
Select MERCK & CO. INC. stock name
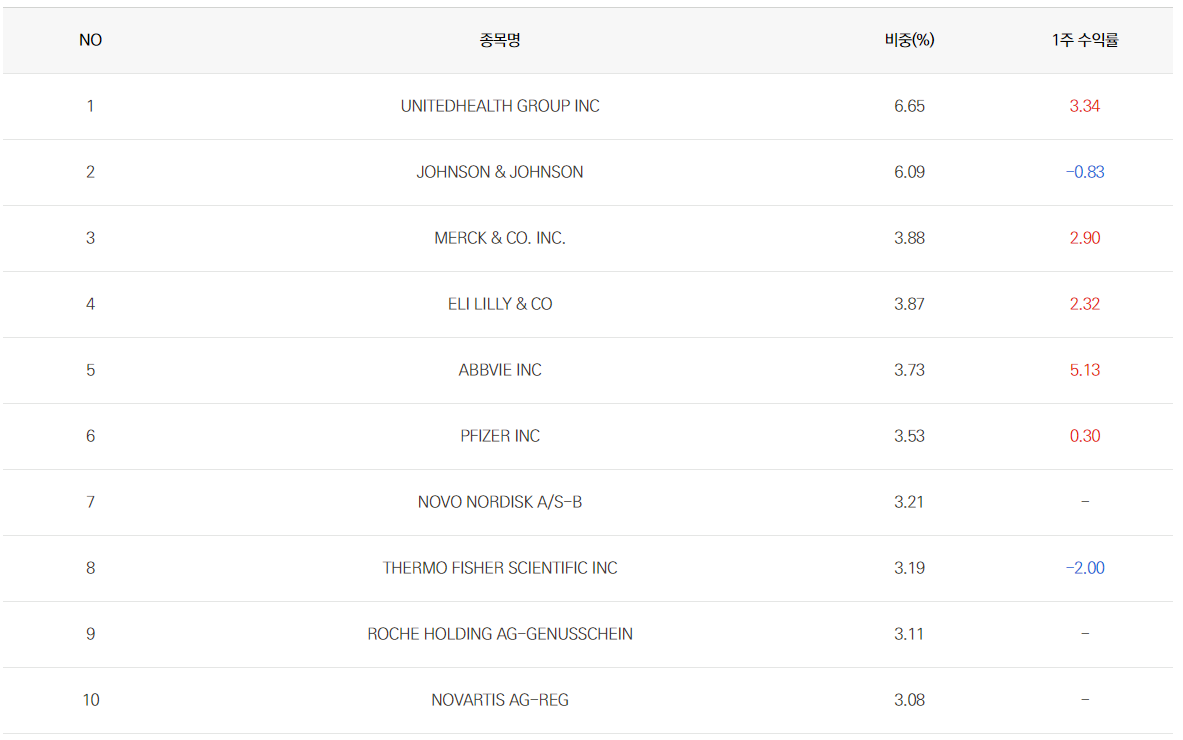pyautogui.click(x=499, y=238)
